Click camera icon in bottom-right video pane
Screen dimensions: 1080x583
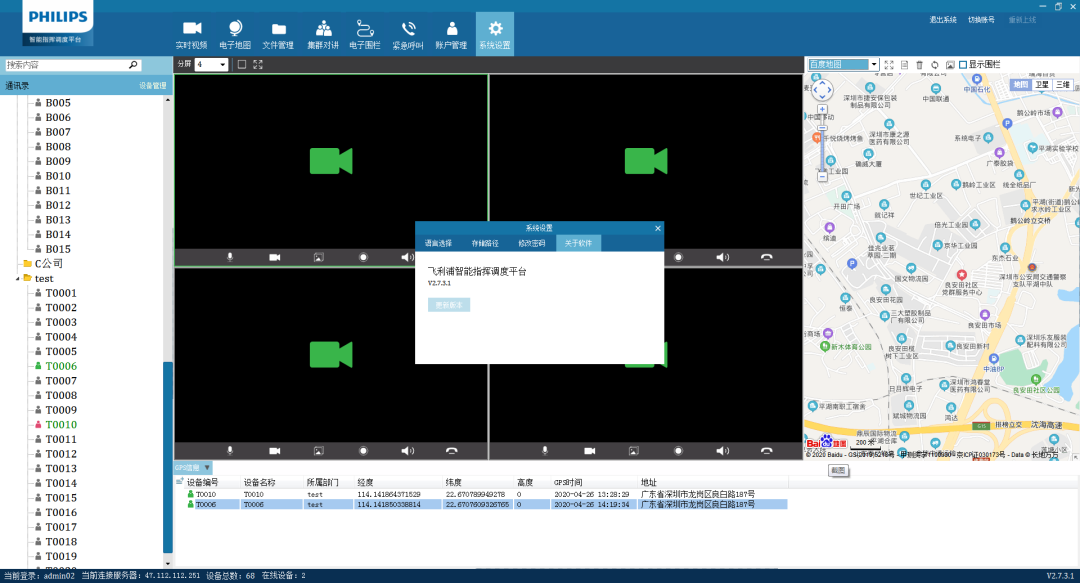[590, 451]
